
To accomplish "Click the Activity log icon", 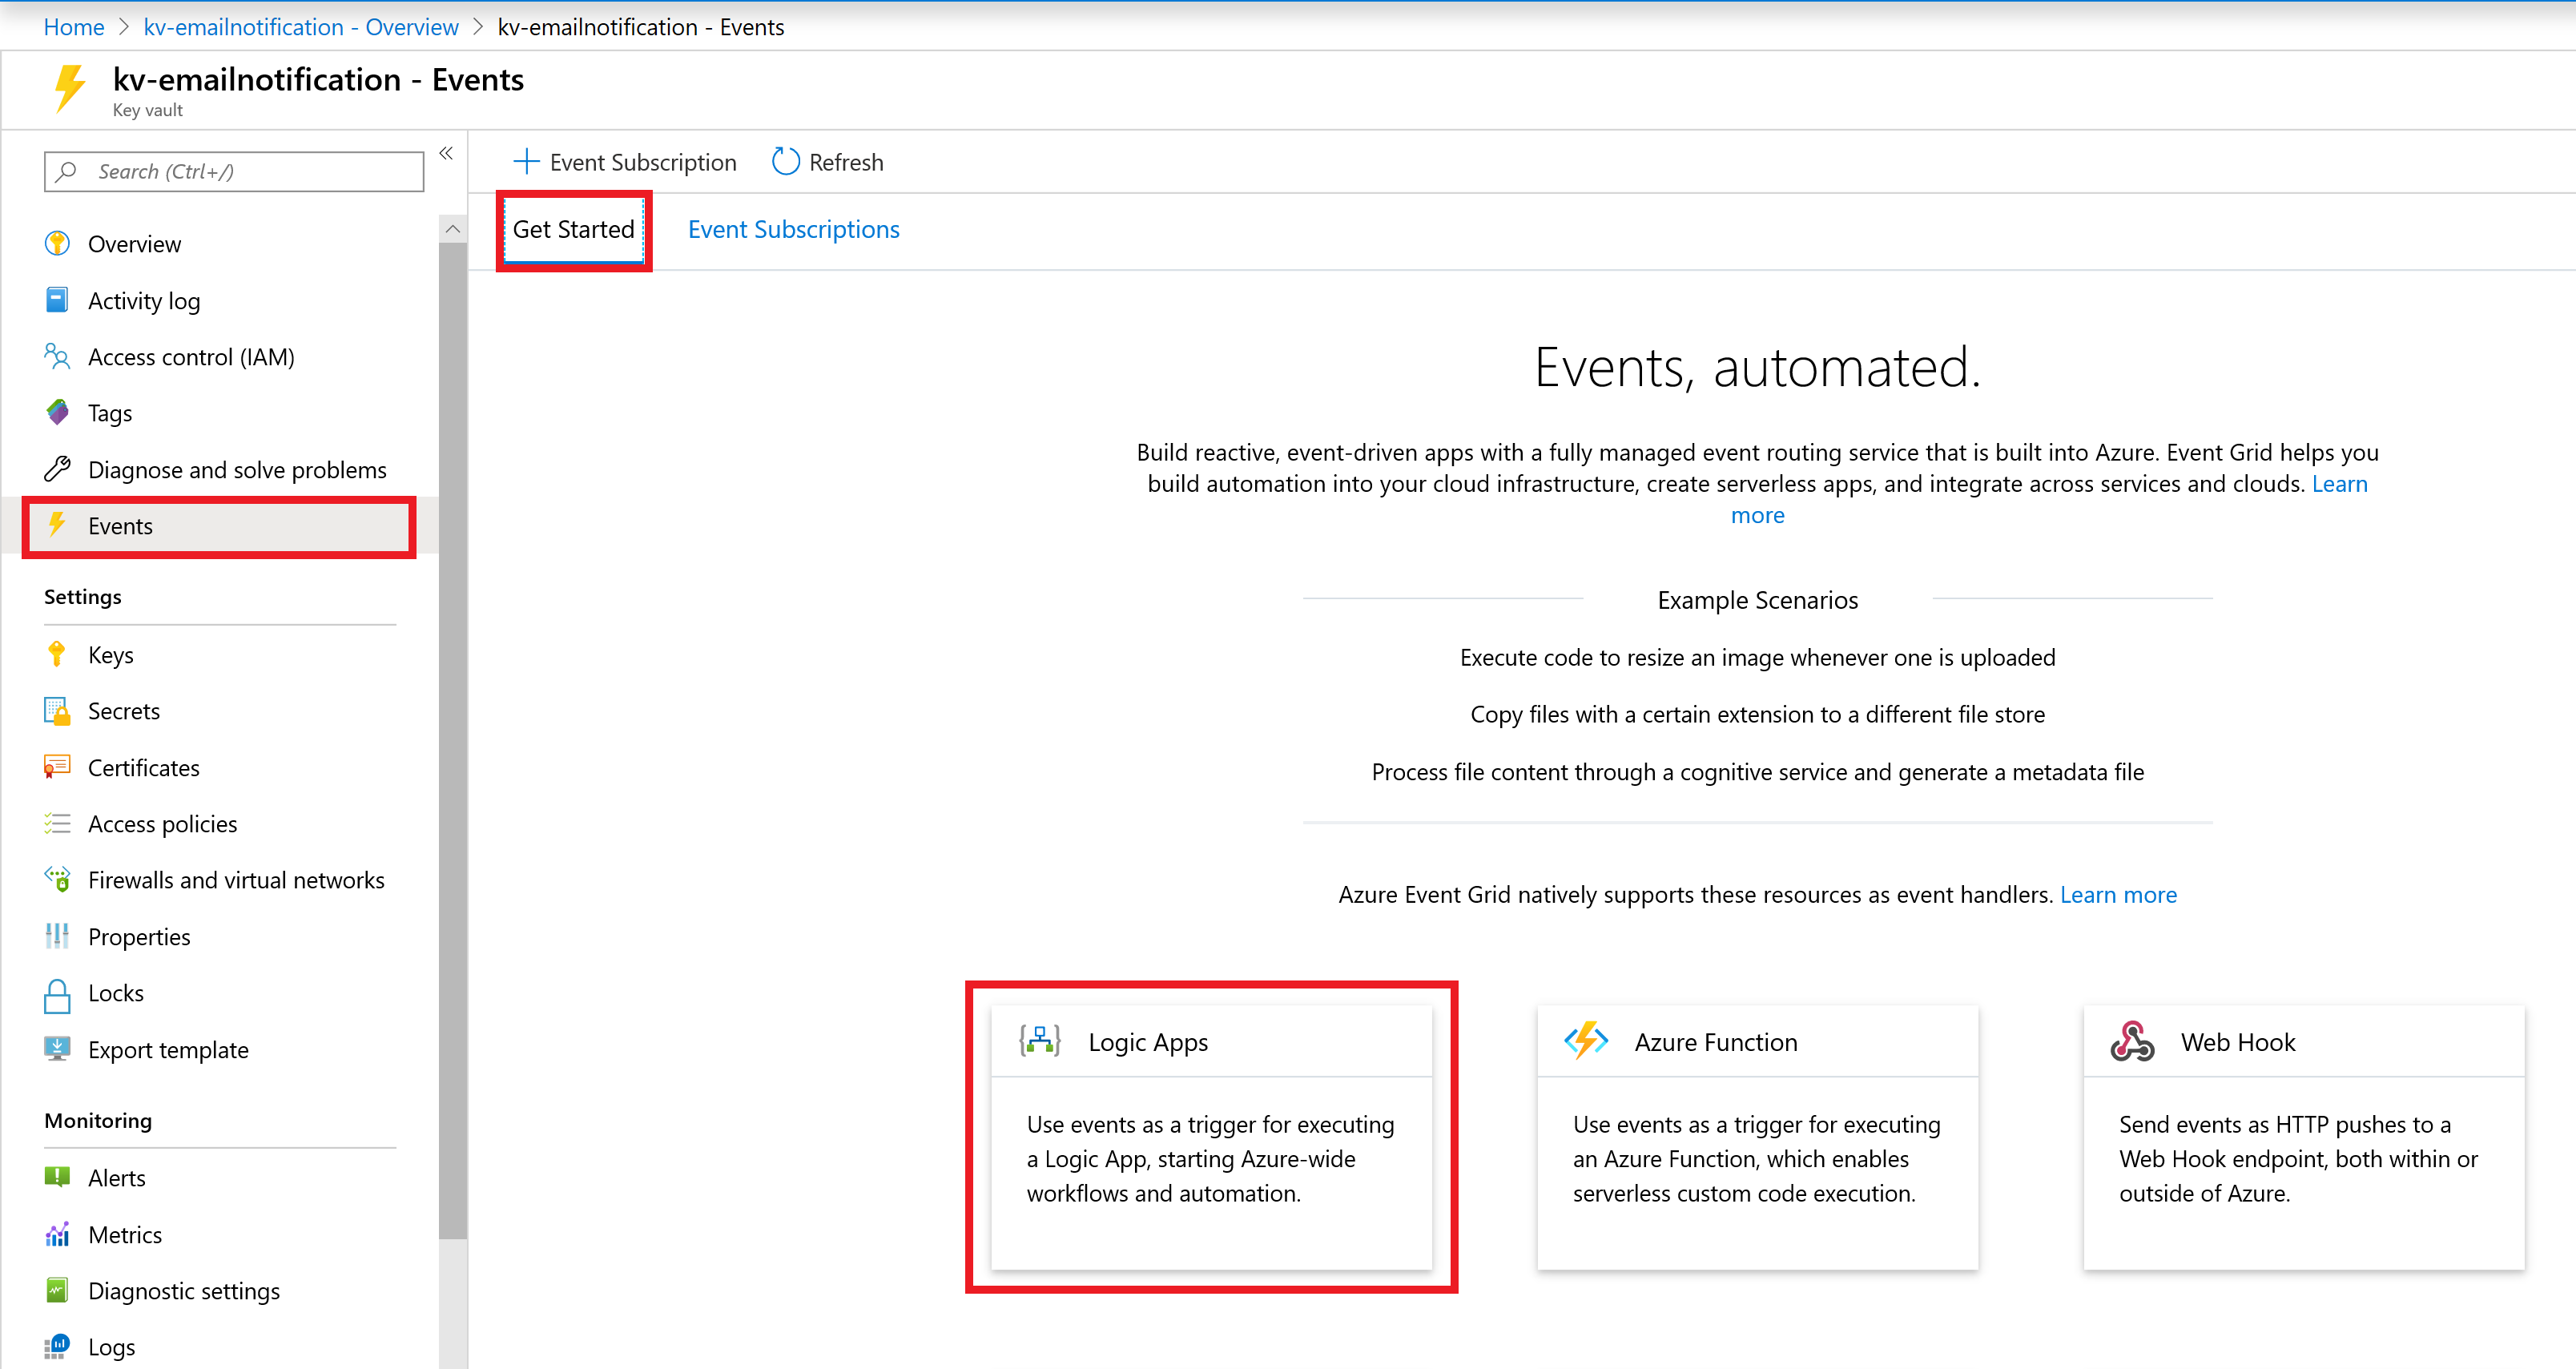I will click(x=58, y=300).
